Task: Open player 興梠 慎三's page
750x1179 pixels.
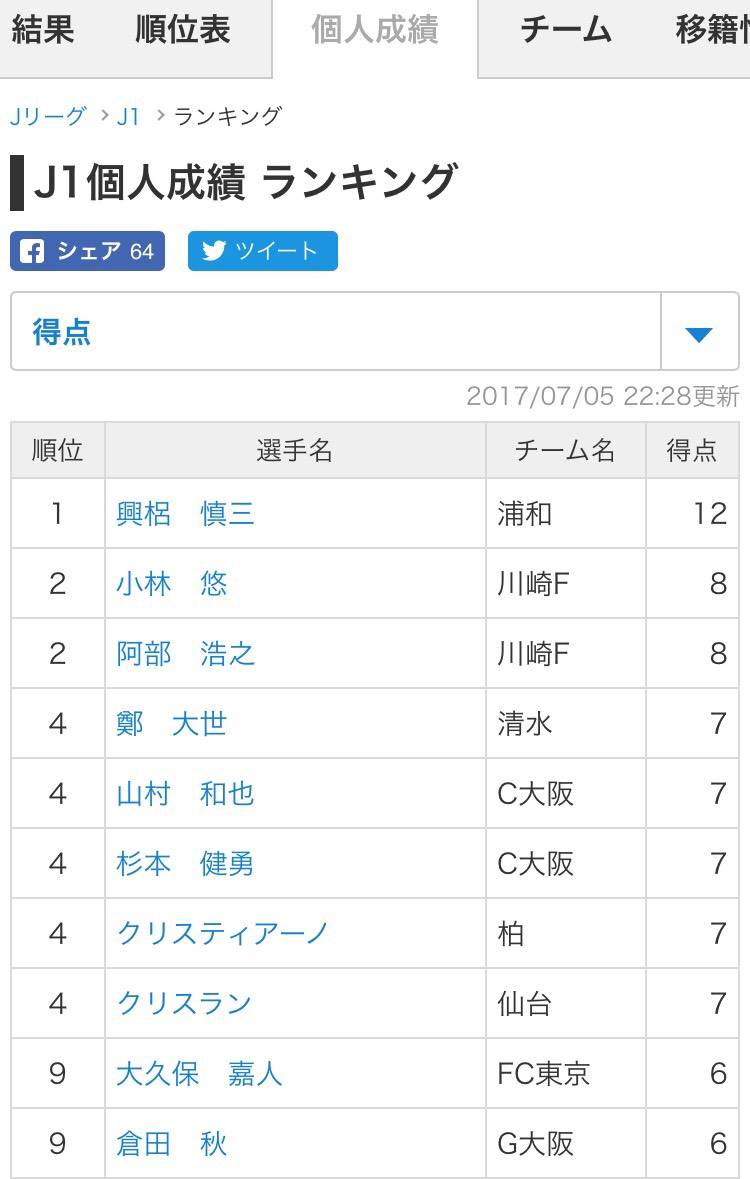Action: [185, 514]
